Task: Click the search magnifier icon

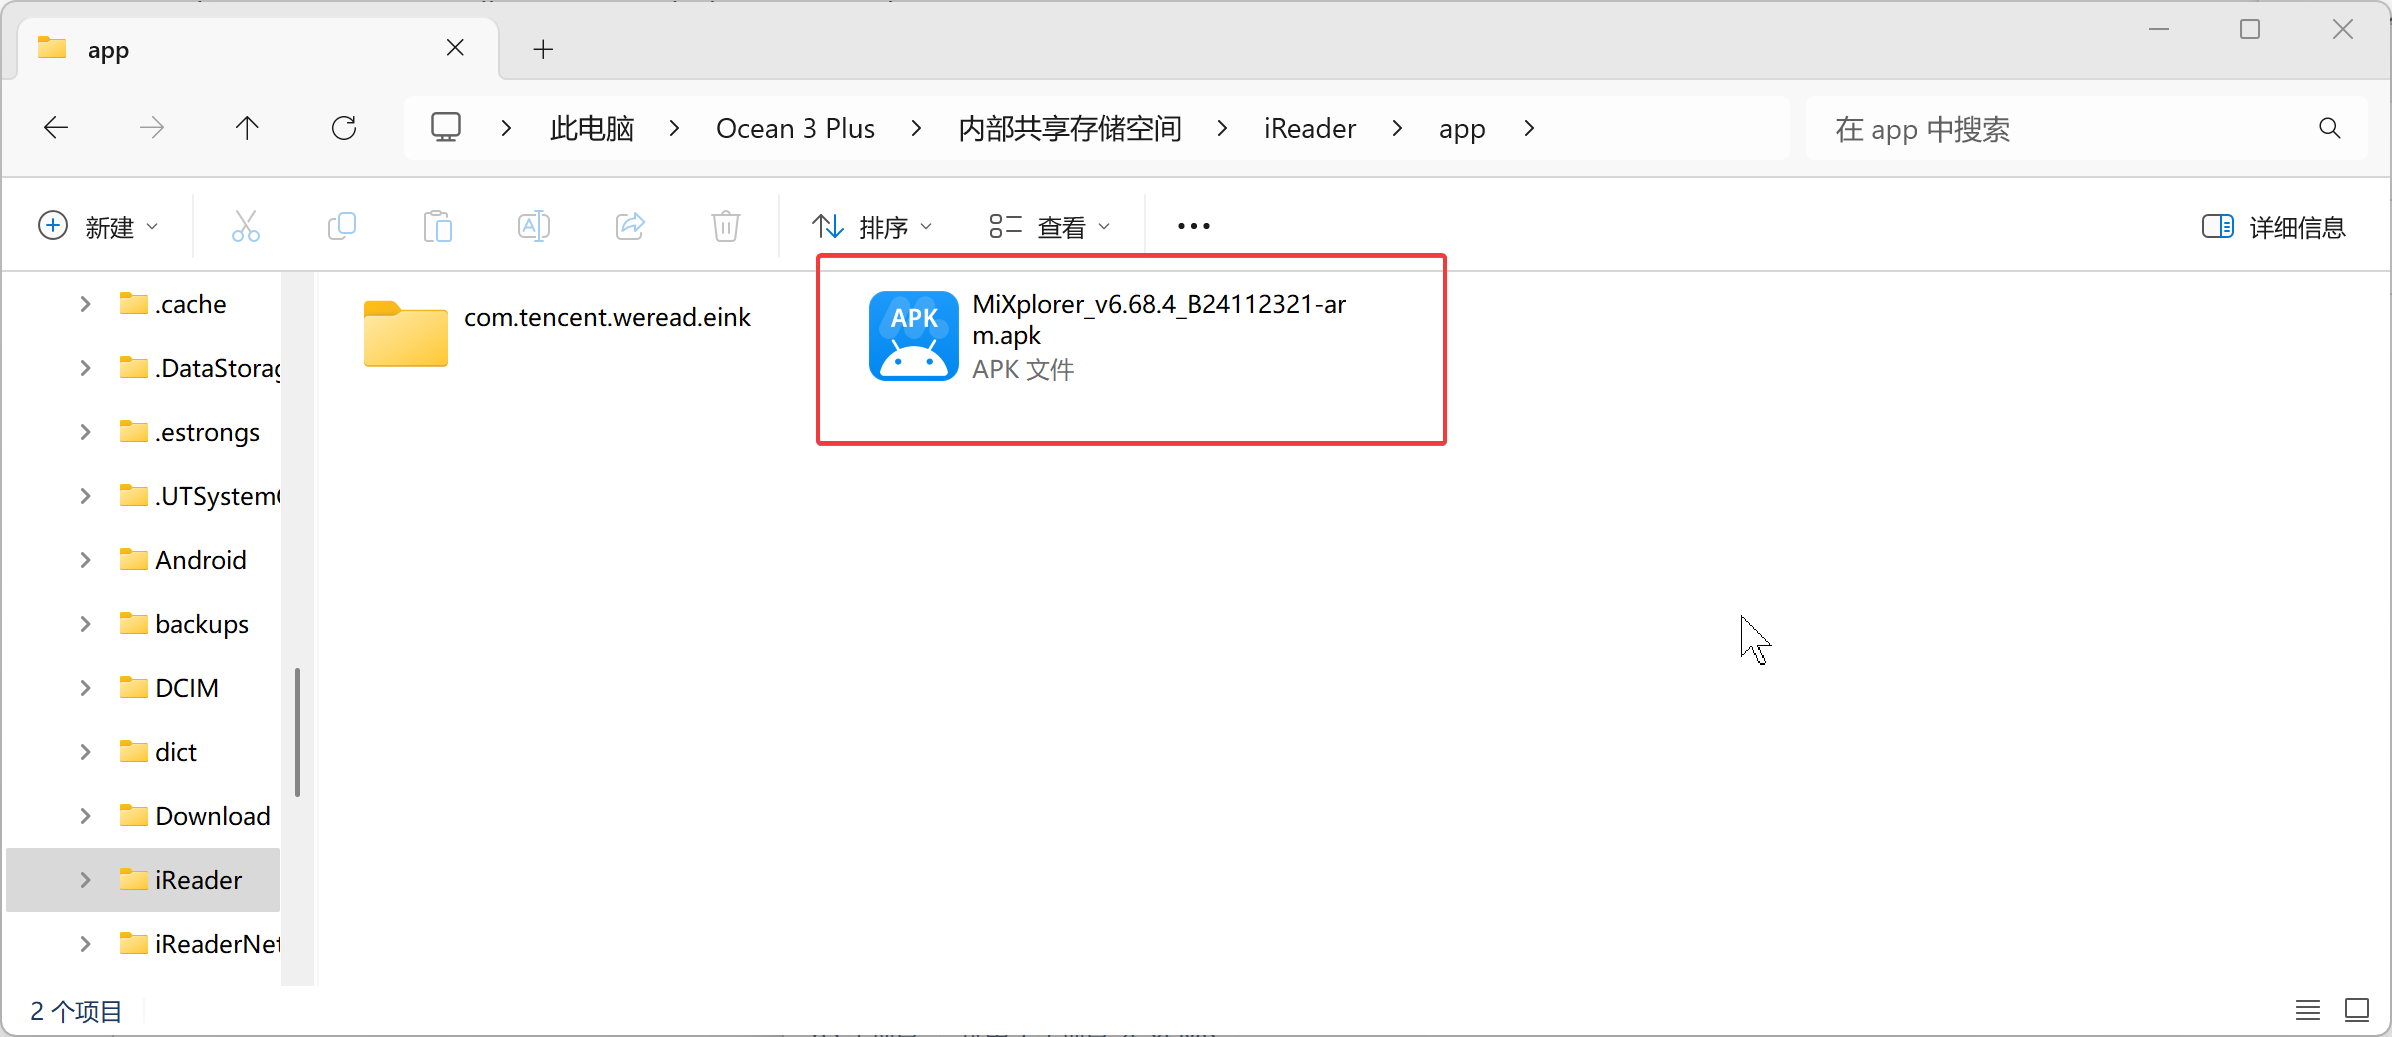Action: [x=2330, y=128]
